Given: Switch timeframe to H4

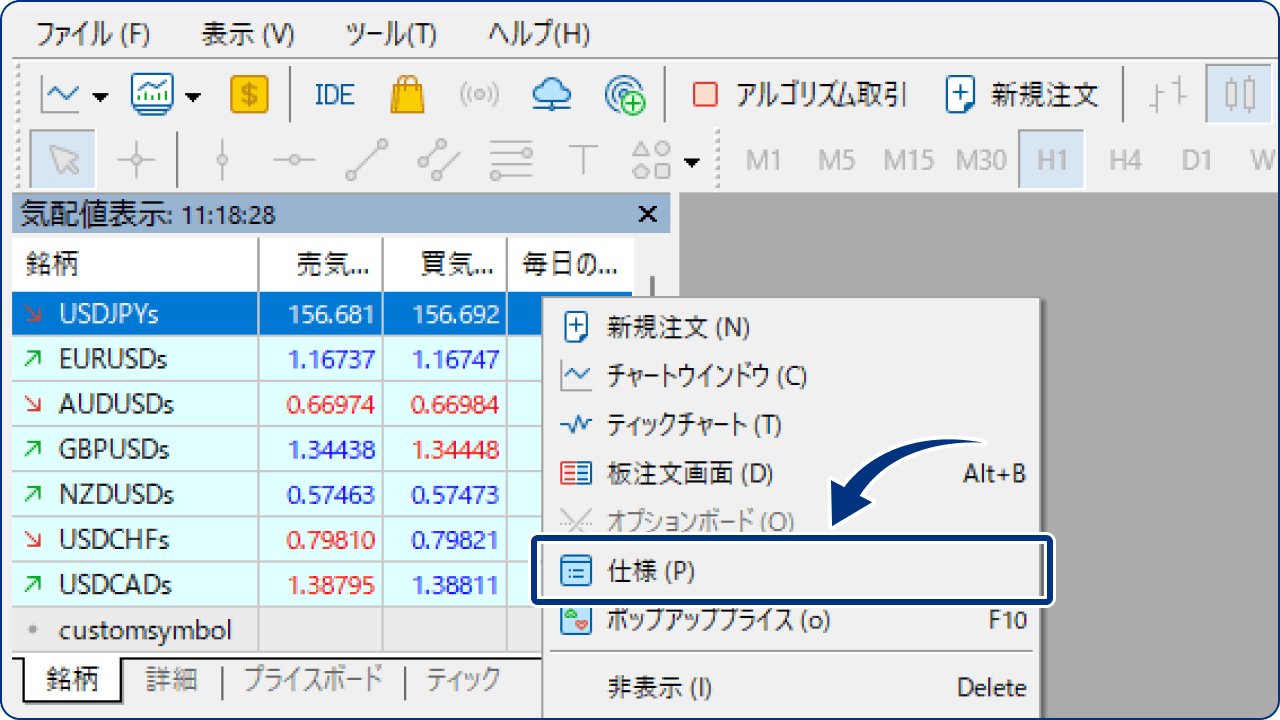Looking at the screenshot, I should click(1125, 159).
